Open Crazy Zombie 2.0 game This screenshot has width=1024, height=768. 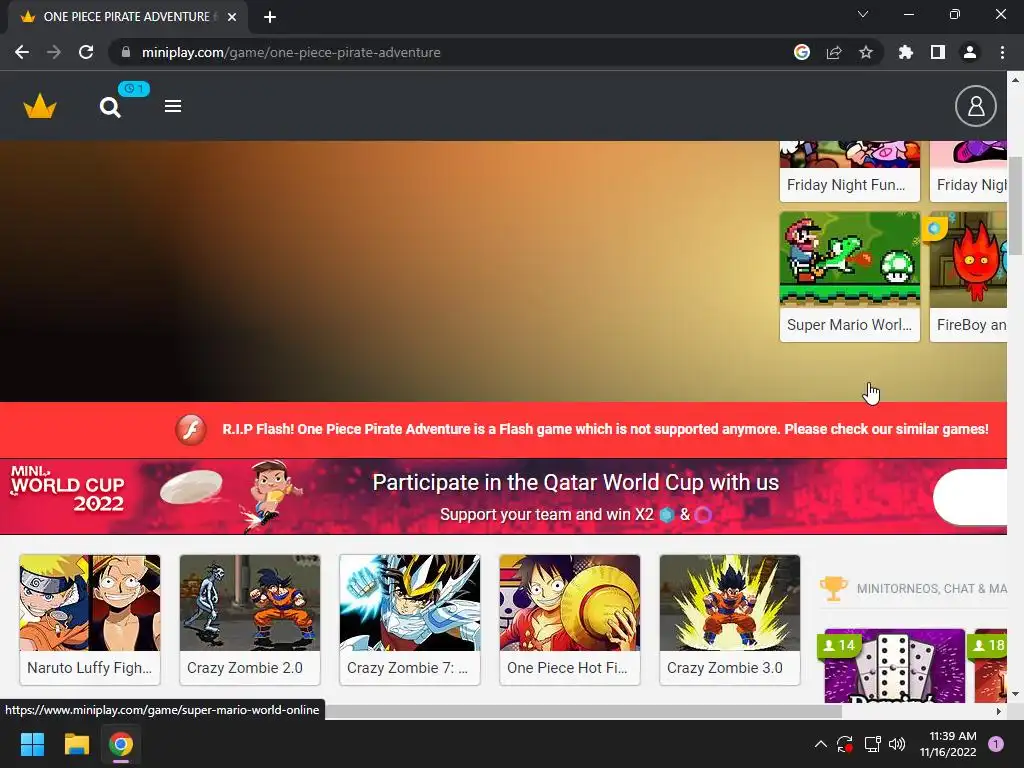[x=249, y=620]
